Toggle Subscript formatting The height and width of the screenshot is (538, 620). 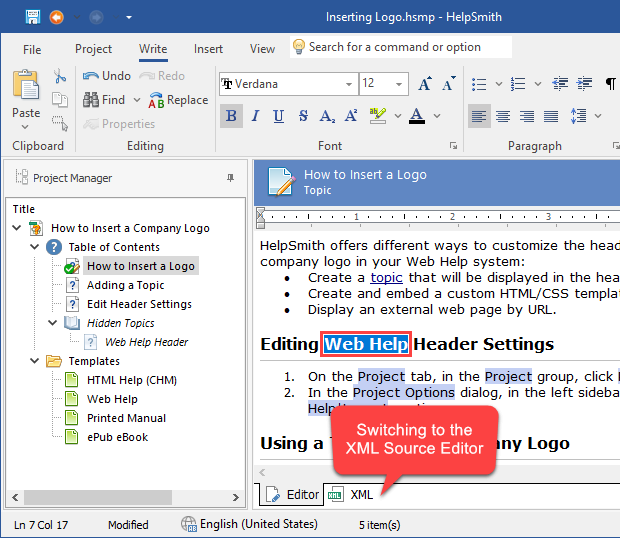[x=327, y=116]
